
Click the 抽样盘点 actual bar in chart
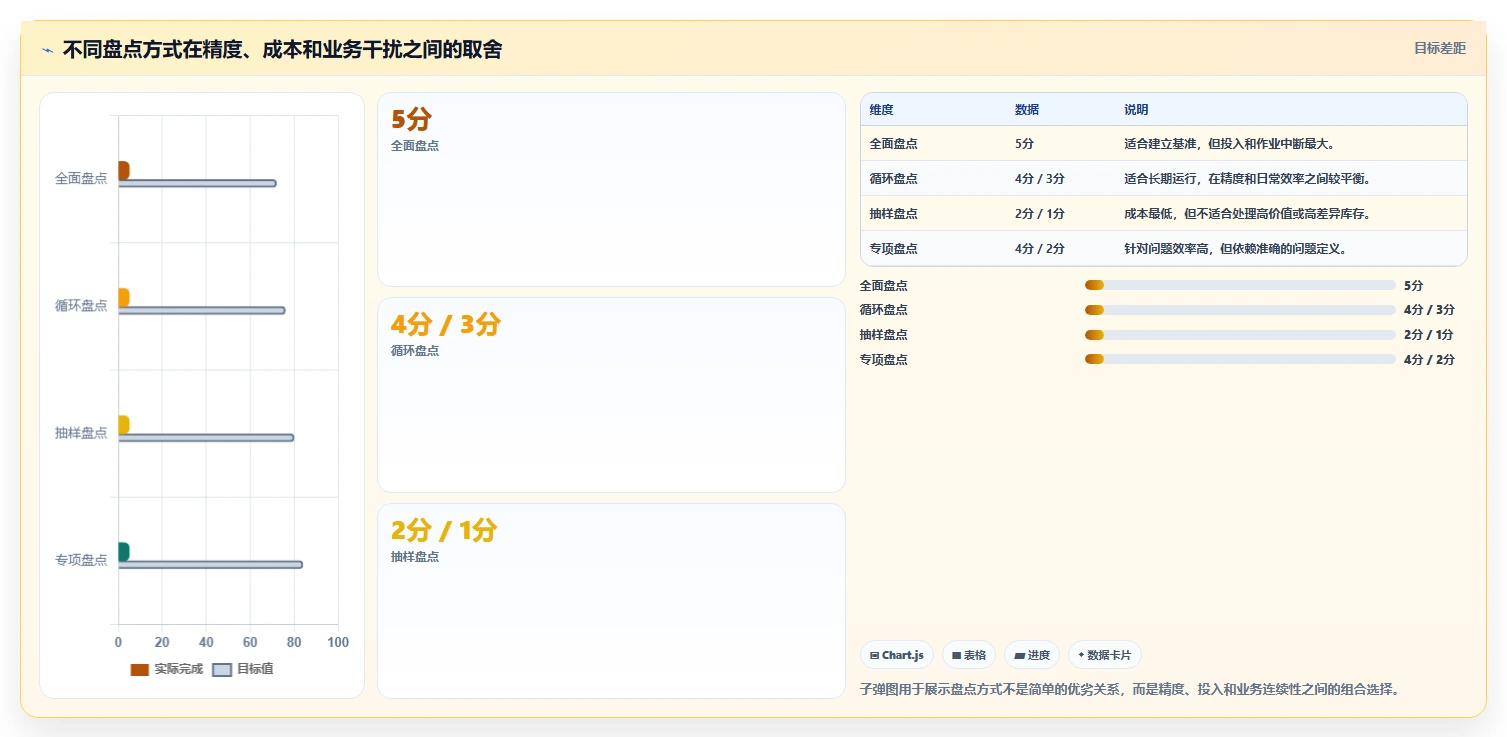[124, 425]
